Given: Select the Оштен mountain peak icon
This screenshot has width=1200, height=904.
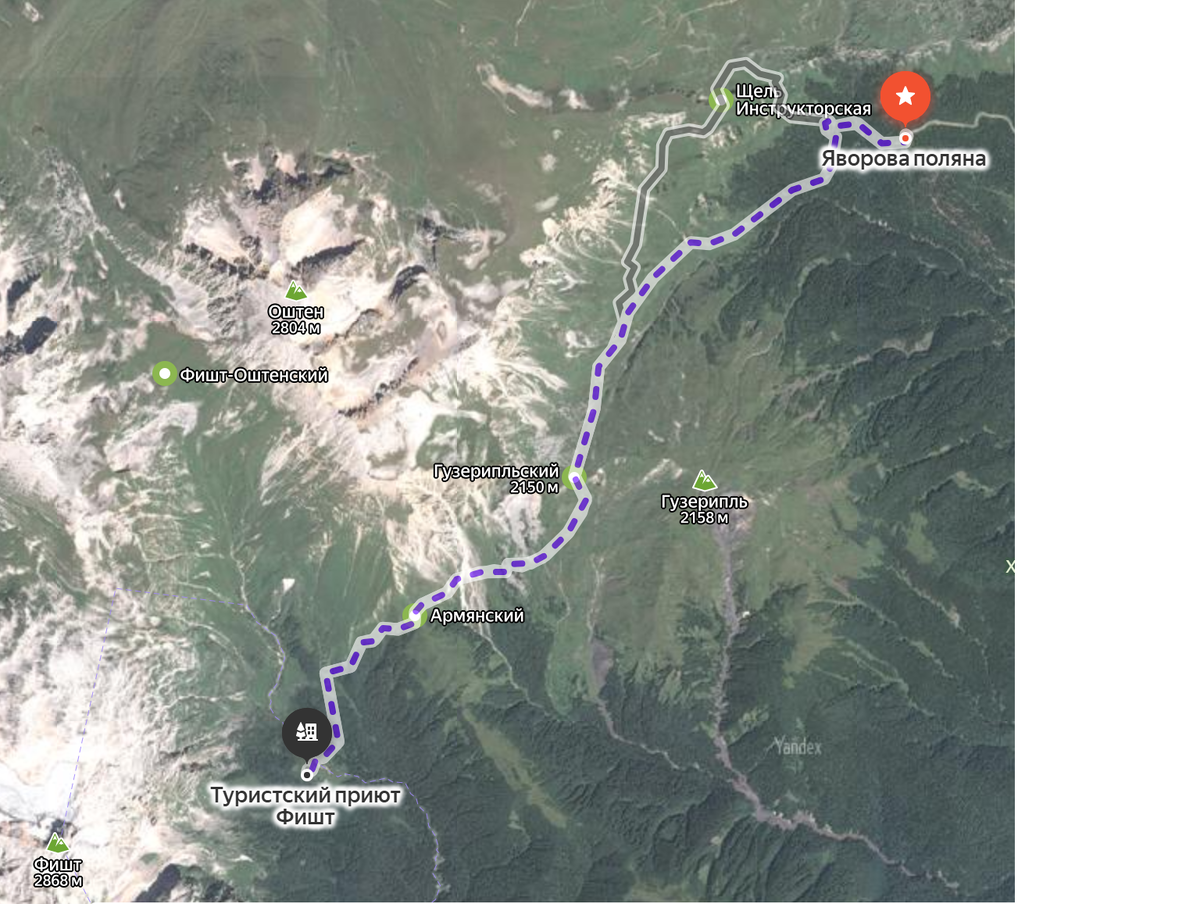Looking at the screenshot, I should [295, 291].
